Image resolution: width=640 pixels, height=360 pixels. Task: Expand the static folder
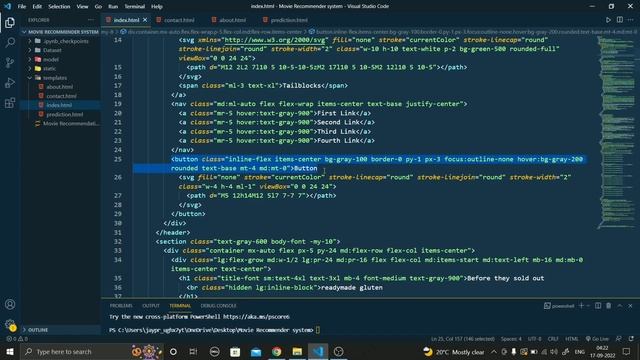(60, 69)
